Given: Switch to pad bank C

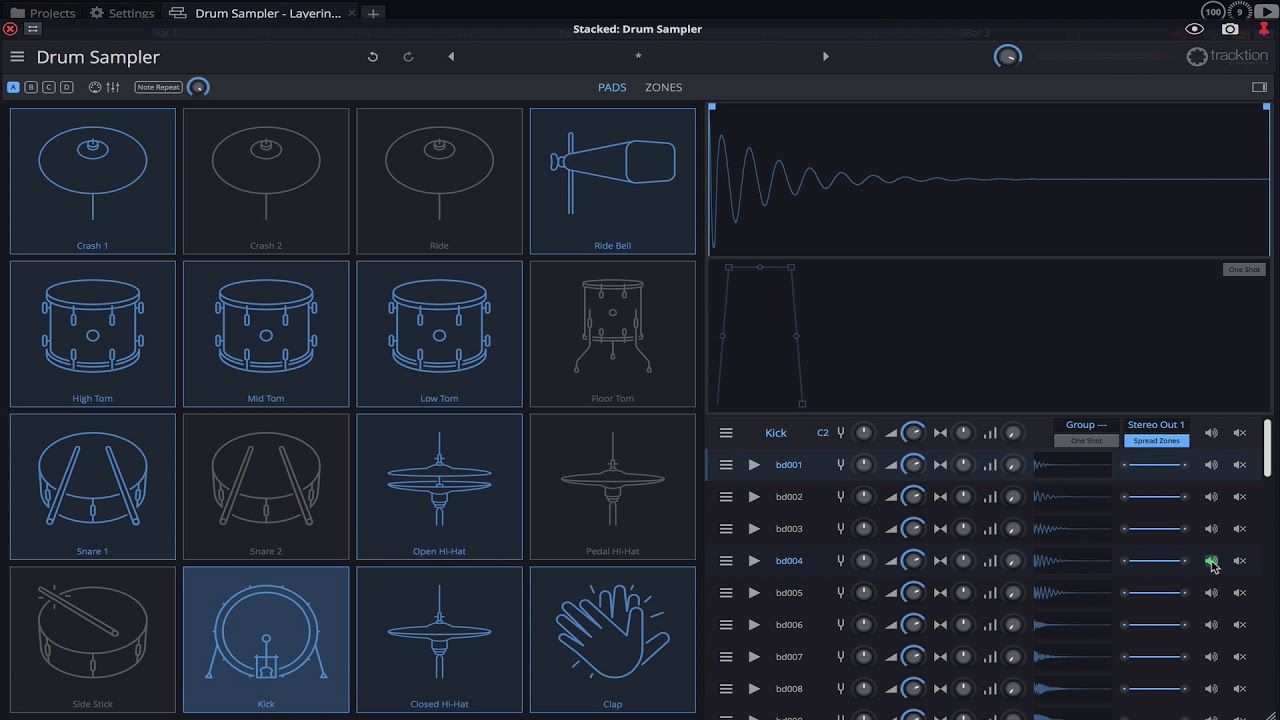Looking at the screenshot, I should 49,87.
